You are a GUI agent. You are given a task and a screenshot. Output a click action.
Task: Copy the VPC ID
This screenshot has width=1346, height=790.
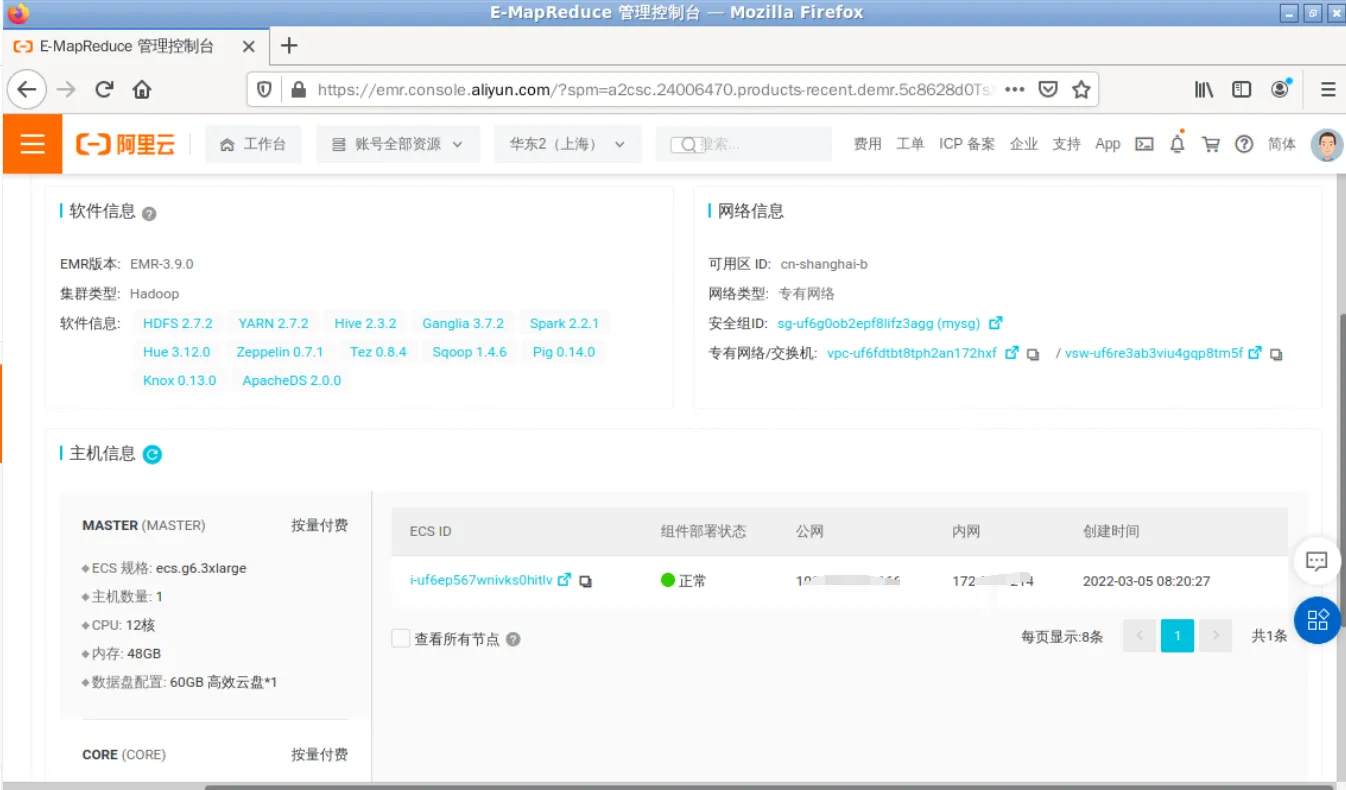tap(1034, 354)
